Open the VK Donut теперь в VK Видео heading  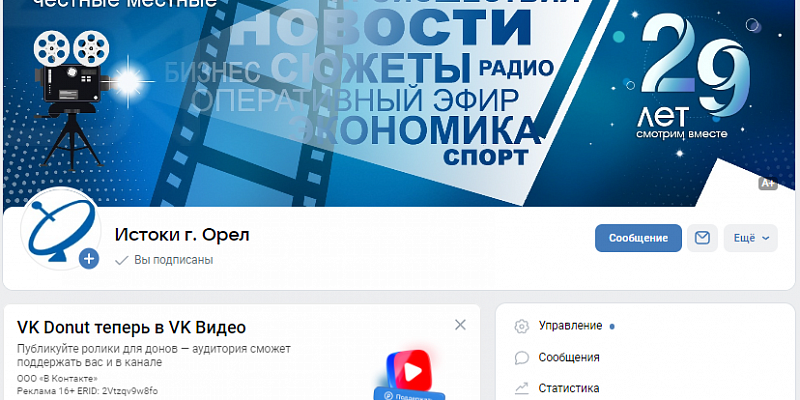pos(131,328)
